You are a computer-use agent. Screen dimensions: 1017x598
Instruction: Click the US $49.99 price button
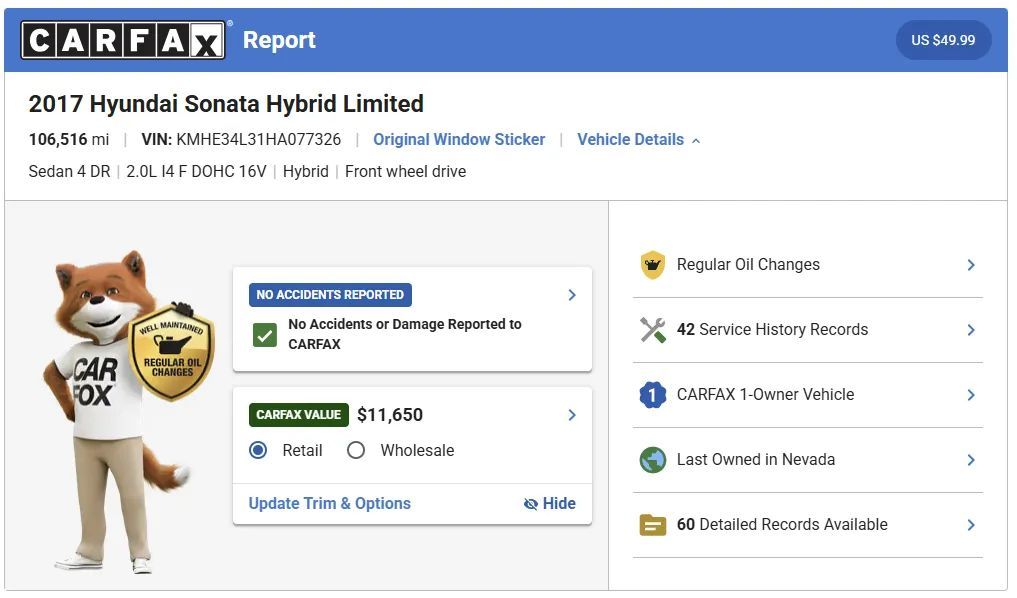coord(943,40)
